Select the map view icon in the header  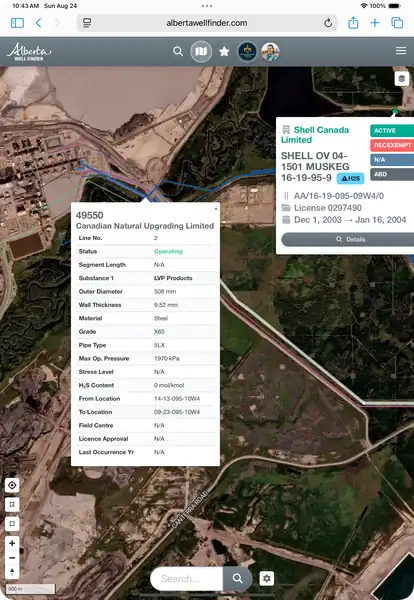point(201,51)
